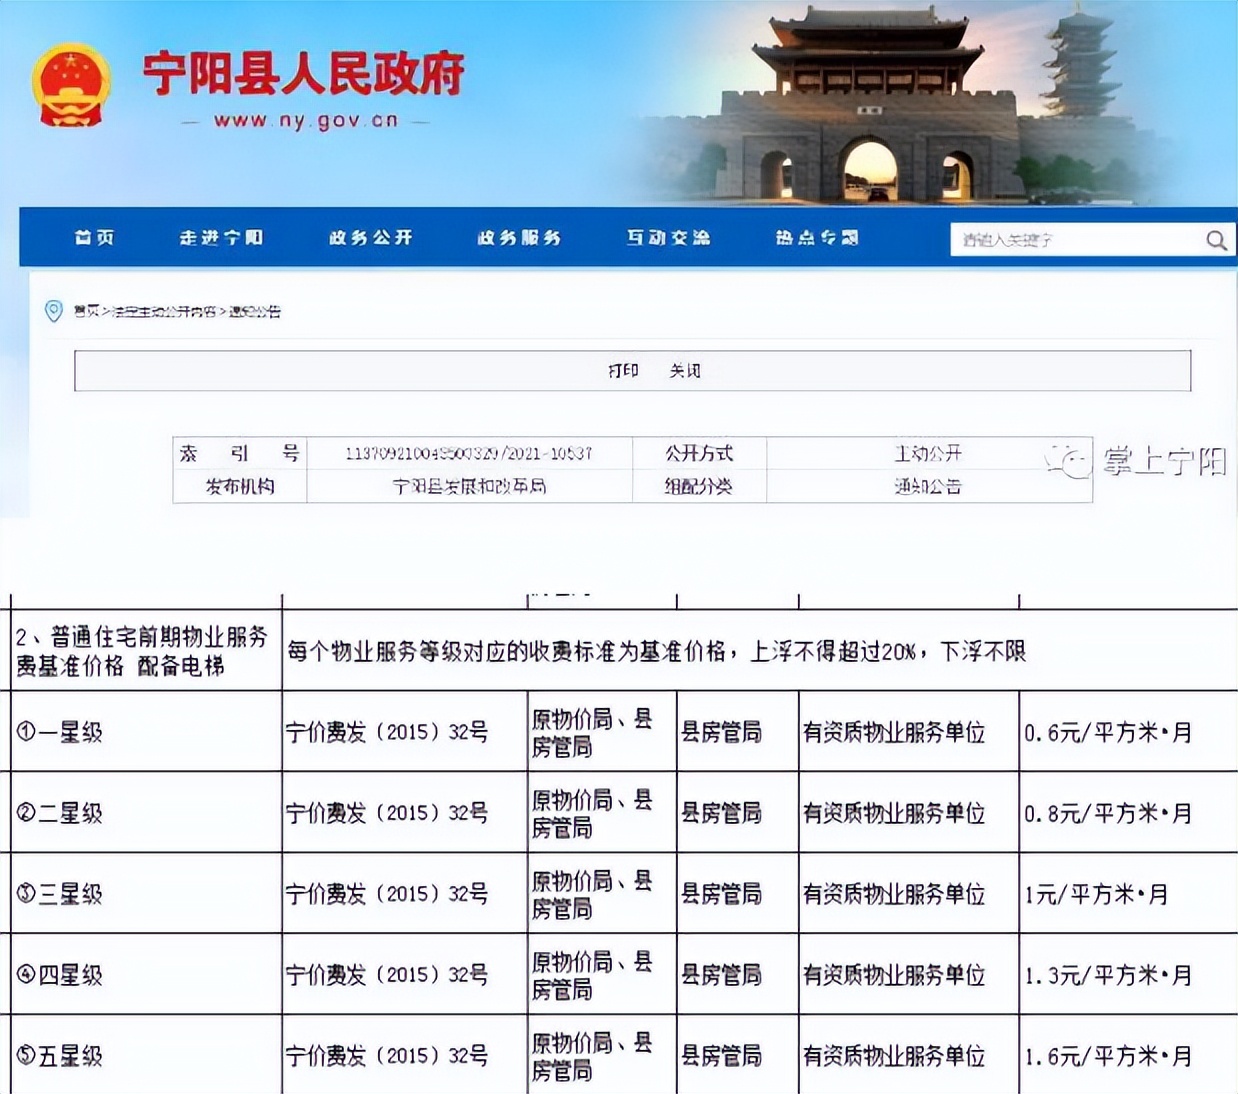
Task: Click the 关闭 close button
Action: coord(688,370)
